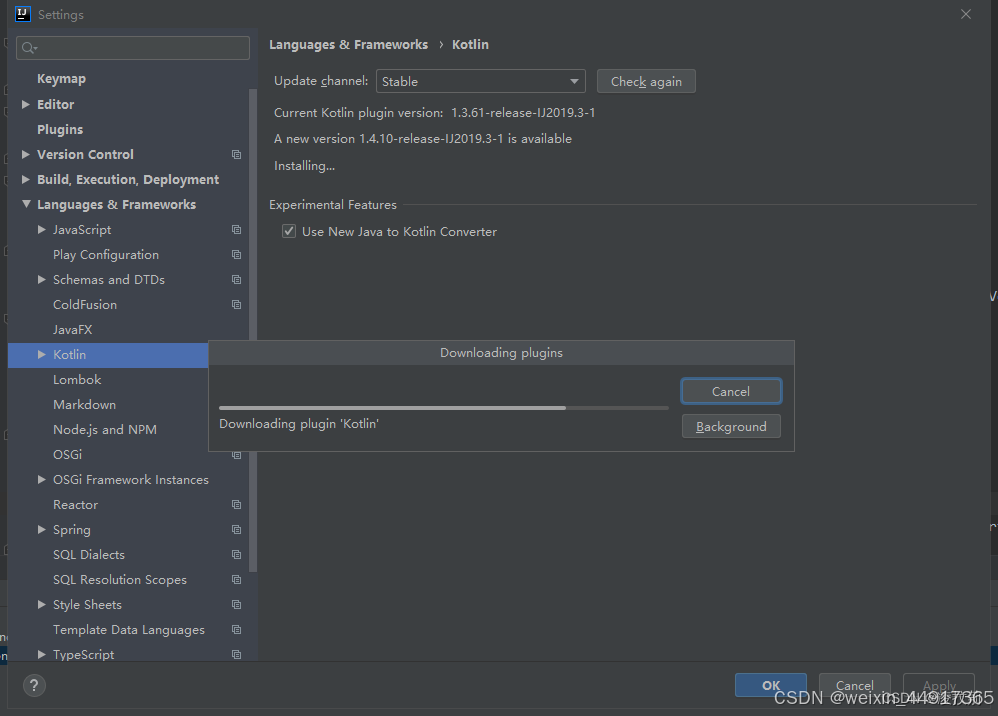
Task: Click the project-level icon beside Version Control
Action: point(236,155)
